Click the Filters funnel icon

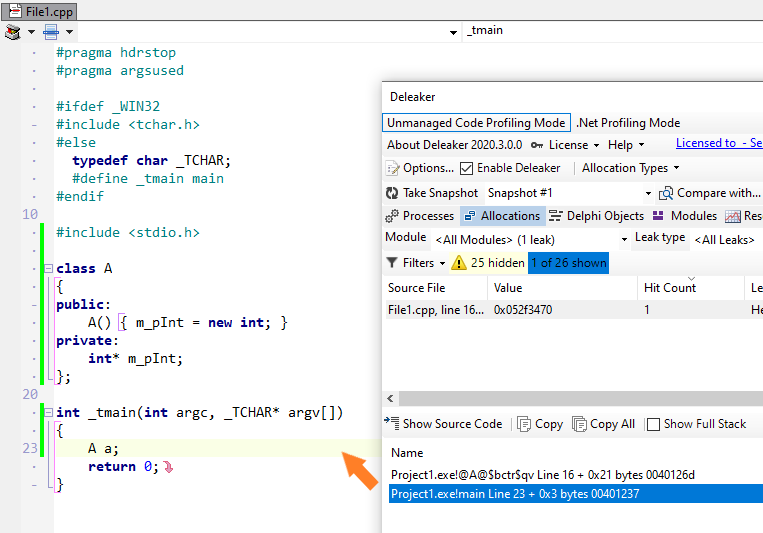392,263
